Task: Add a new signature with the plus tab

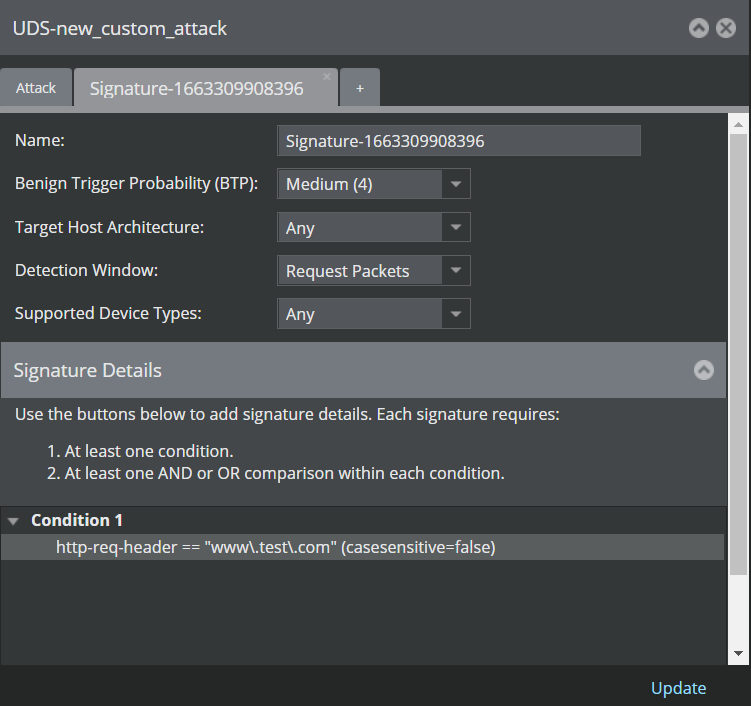Action: pos(360,88)
